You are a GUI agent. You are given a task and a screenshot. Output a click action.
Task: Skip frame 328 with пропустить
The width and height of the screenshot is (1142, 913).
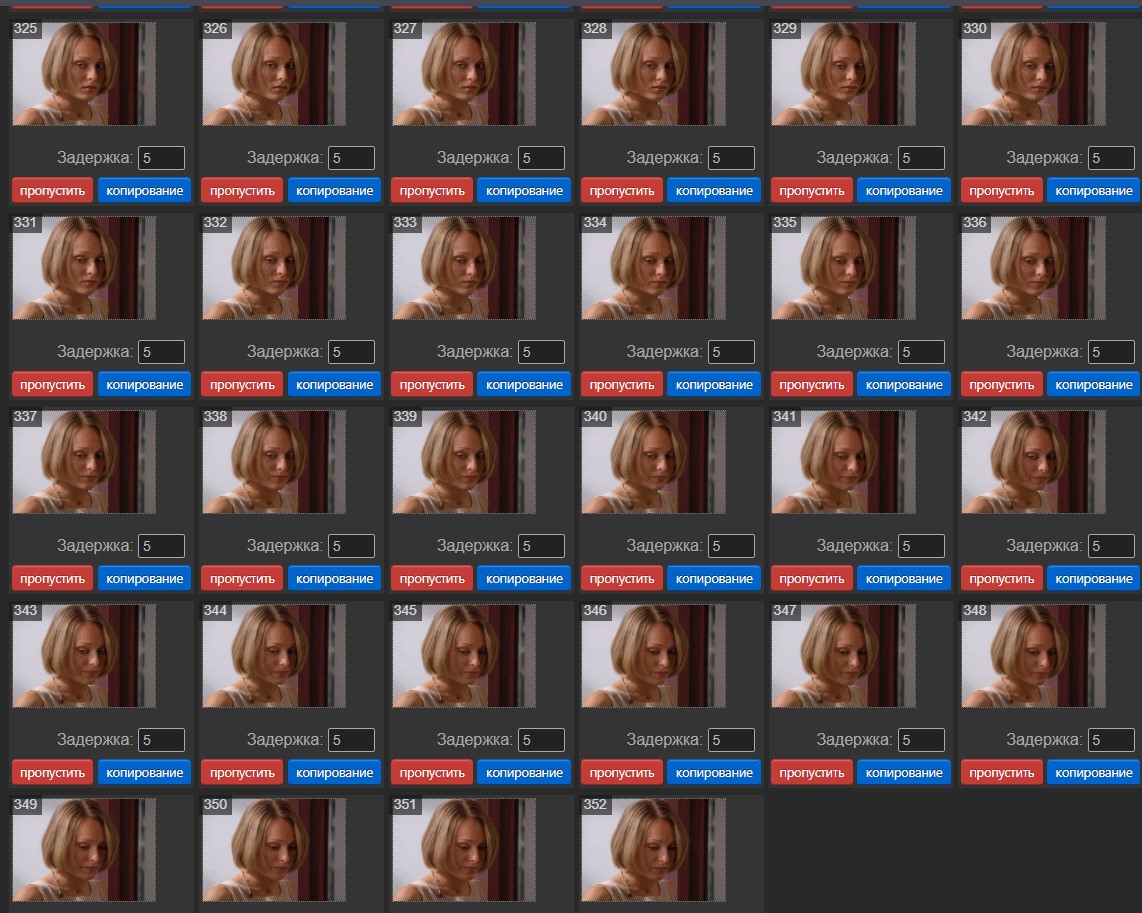click(622, 191)
